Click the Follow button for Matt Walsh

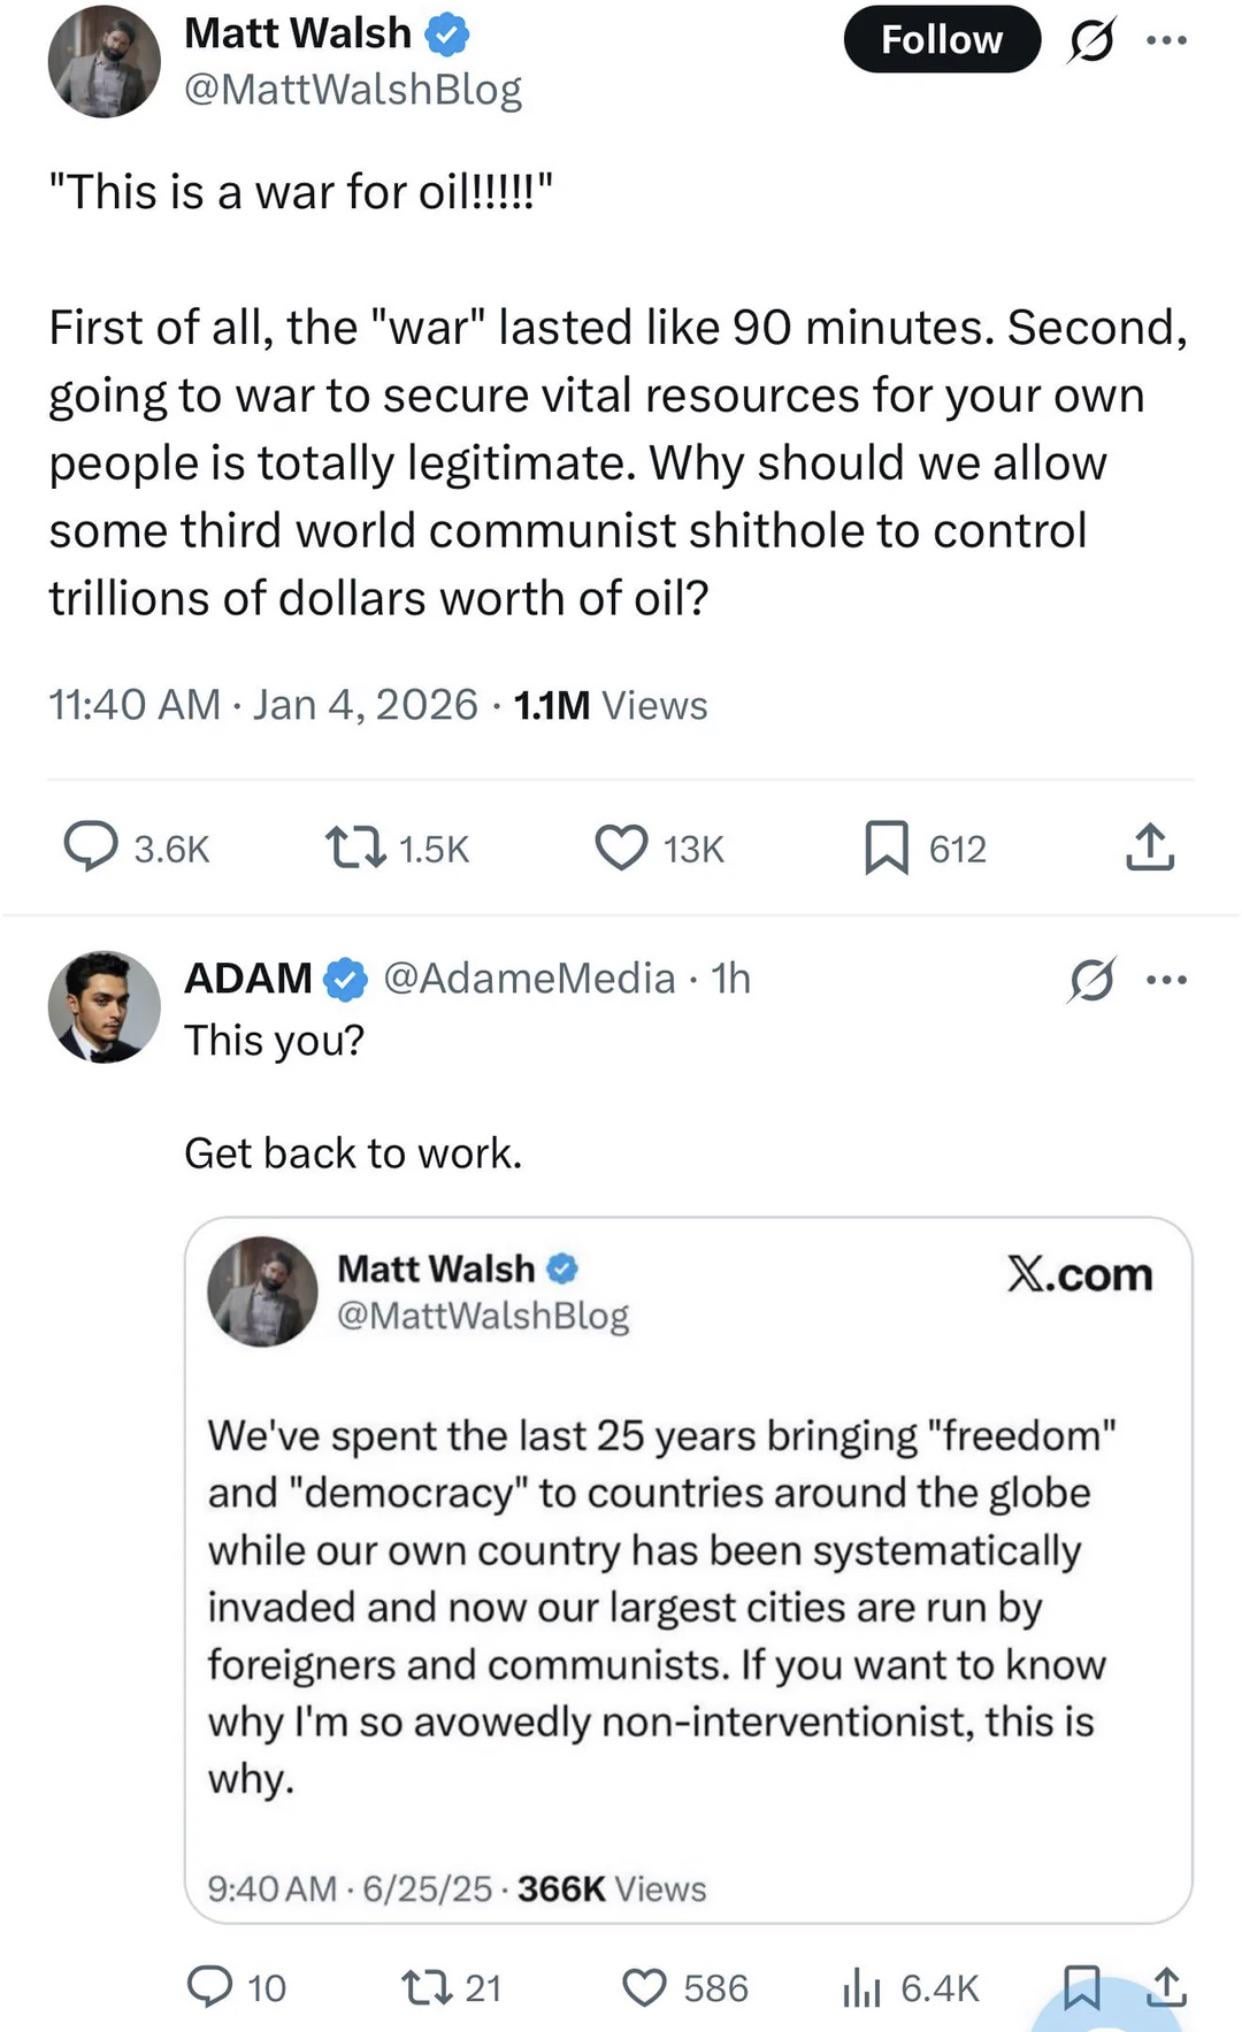[x=941, y=40]
